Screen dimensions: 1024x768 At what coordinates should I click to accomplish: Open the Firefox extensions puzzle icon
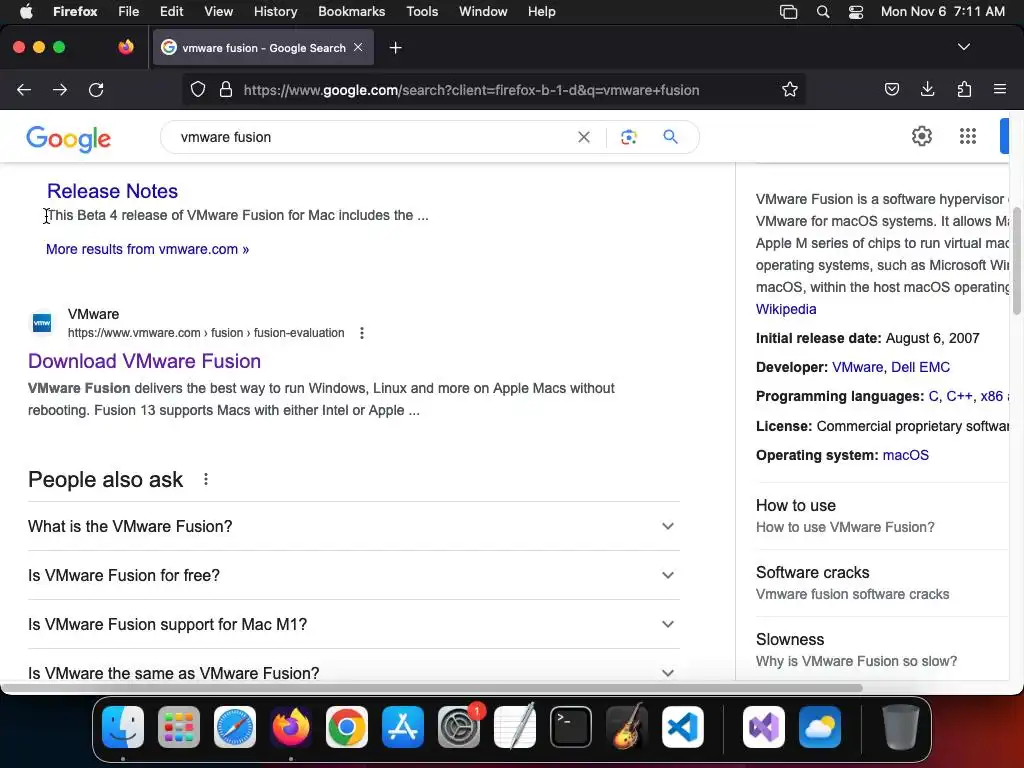point(964,89)
